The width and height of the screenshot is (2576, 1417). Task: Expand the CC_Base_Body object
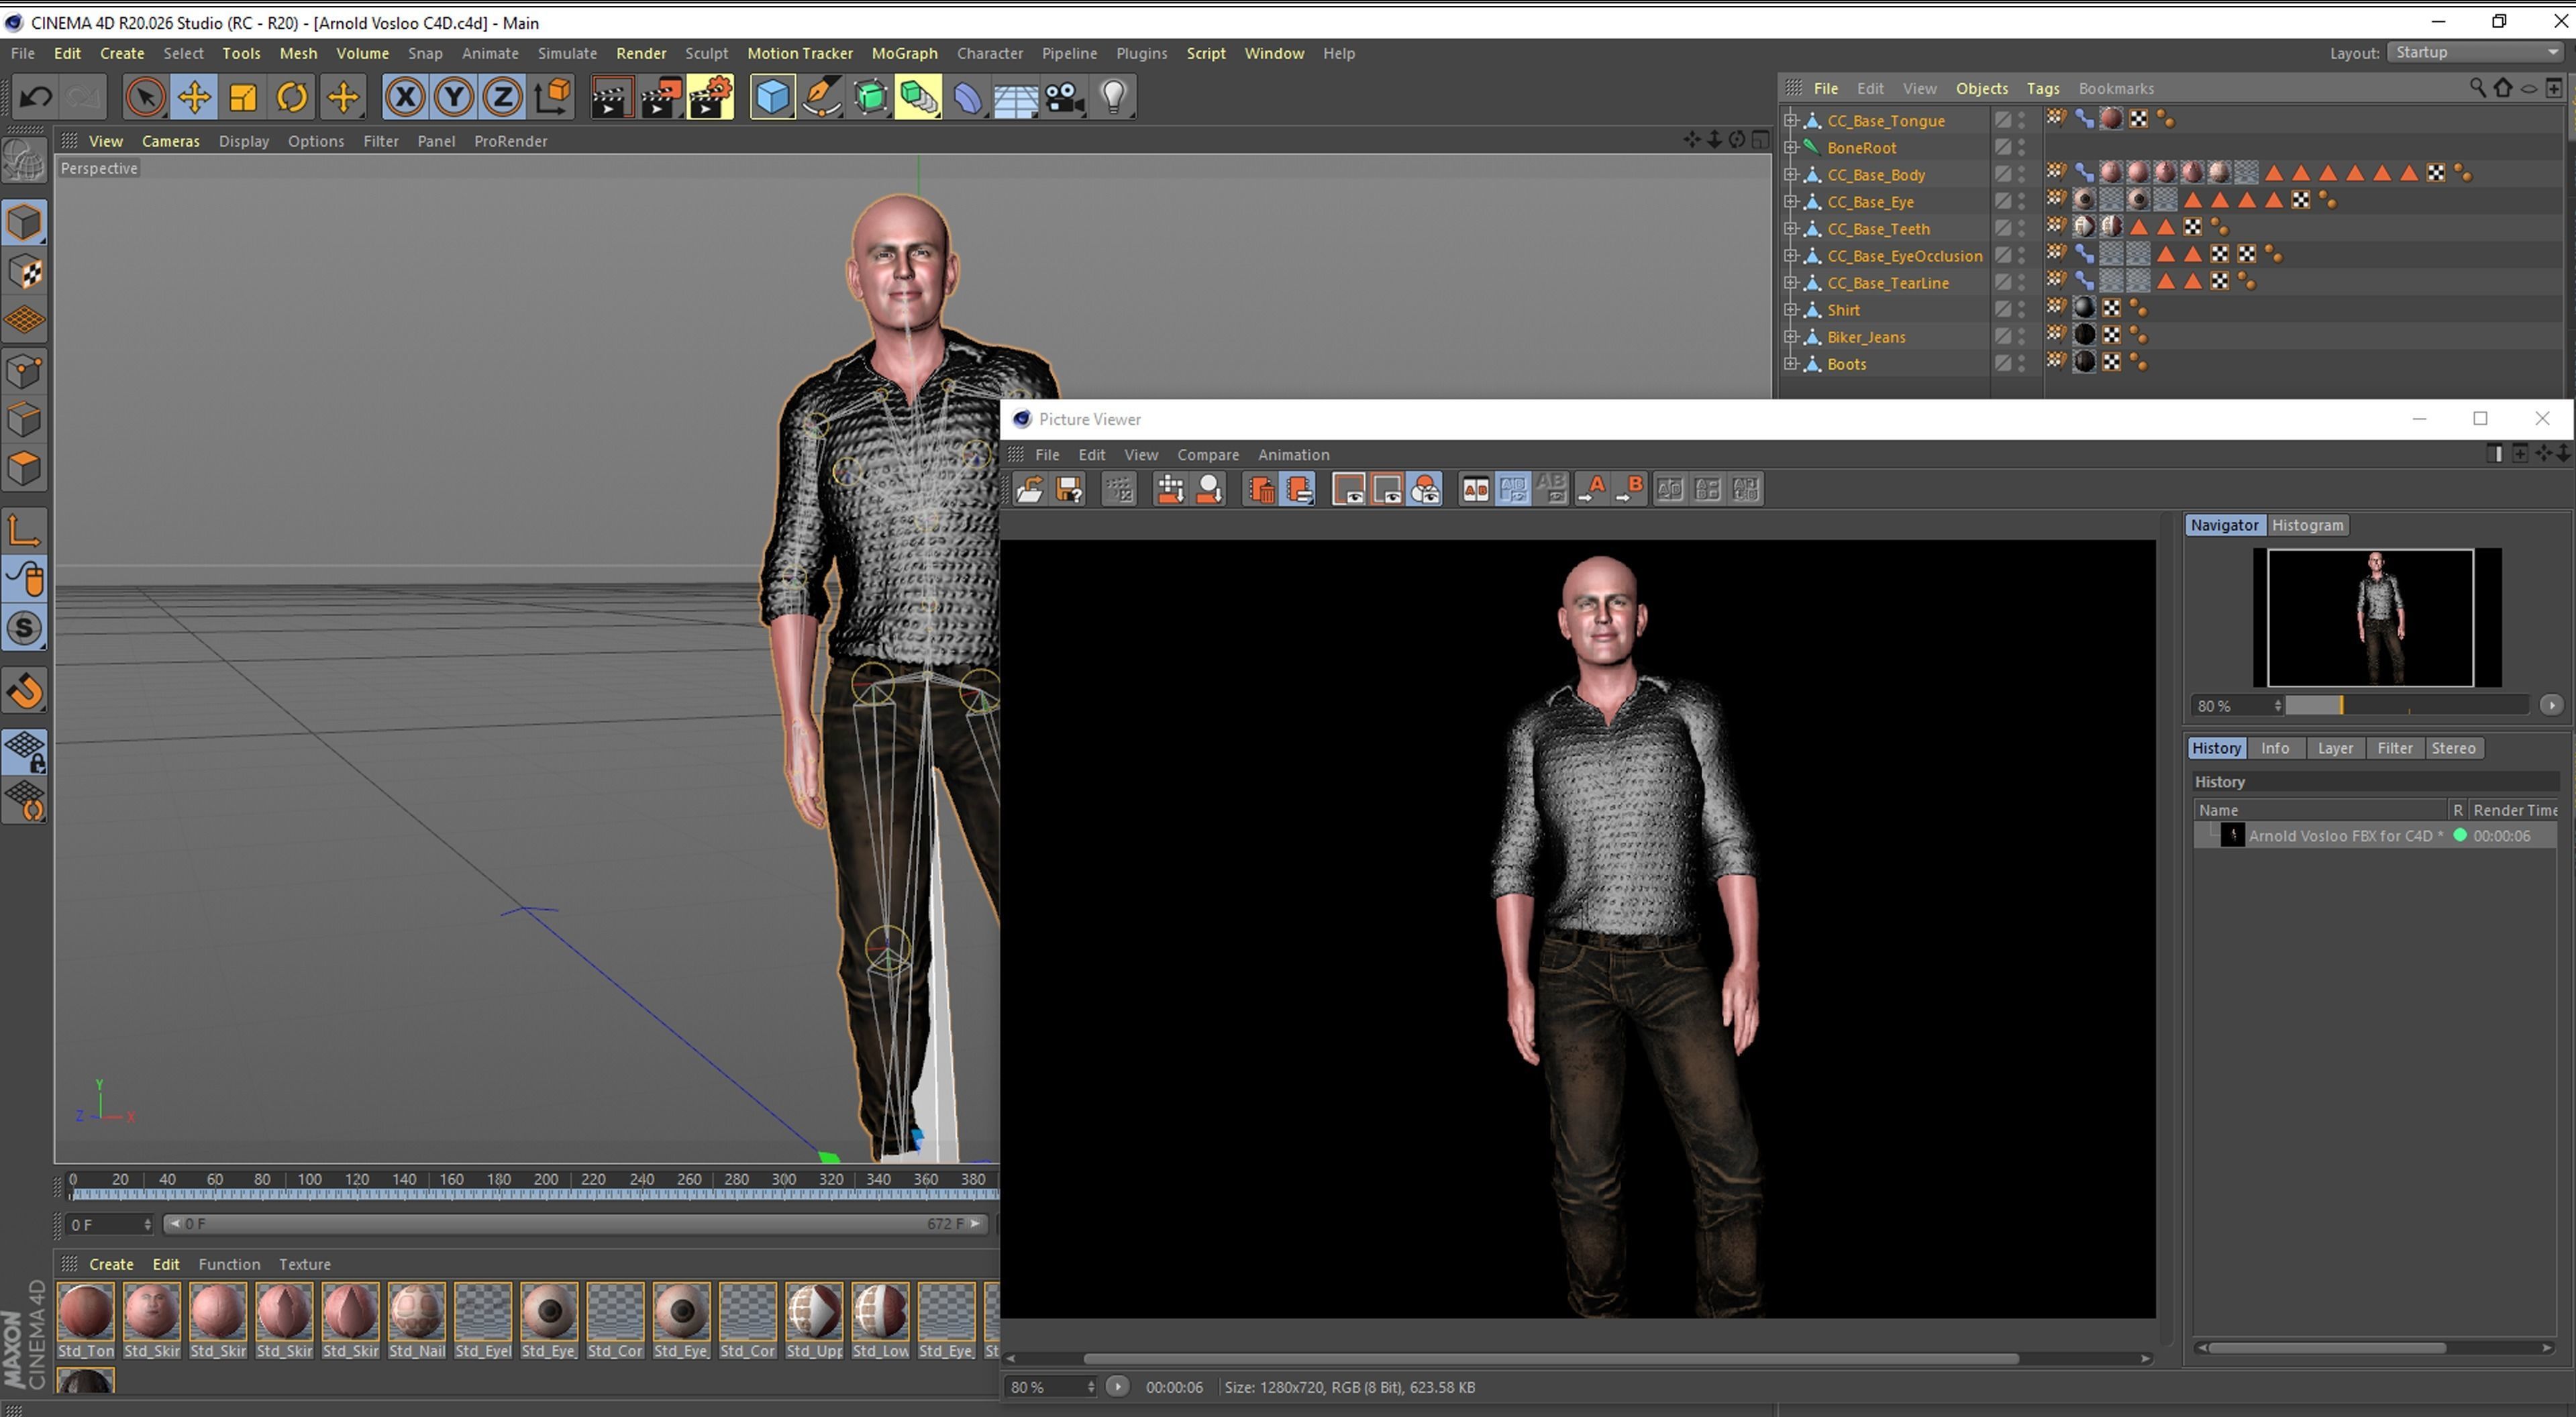coord(1791,174)
